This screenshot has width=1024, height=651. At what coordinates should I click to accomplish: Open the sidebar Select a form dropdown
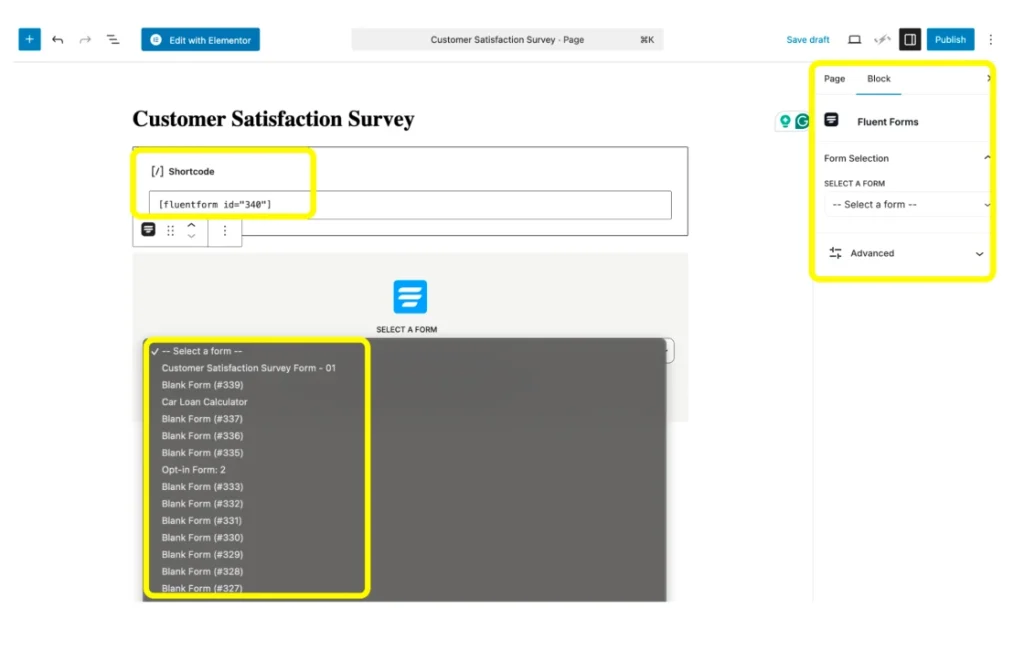pos(908,204)
